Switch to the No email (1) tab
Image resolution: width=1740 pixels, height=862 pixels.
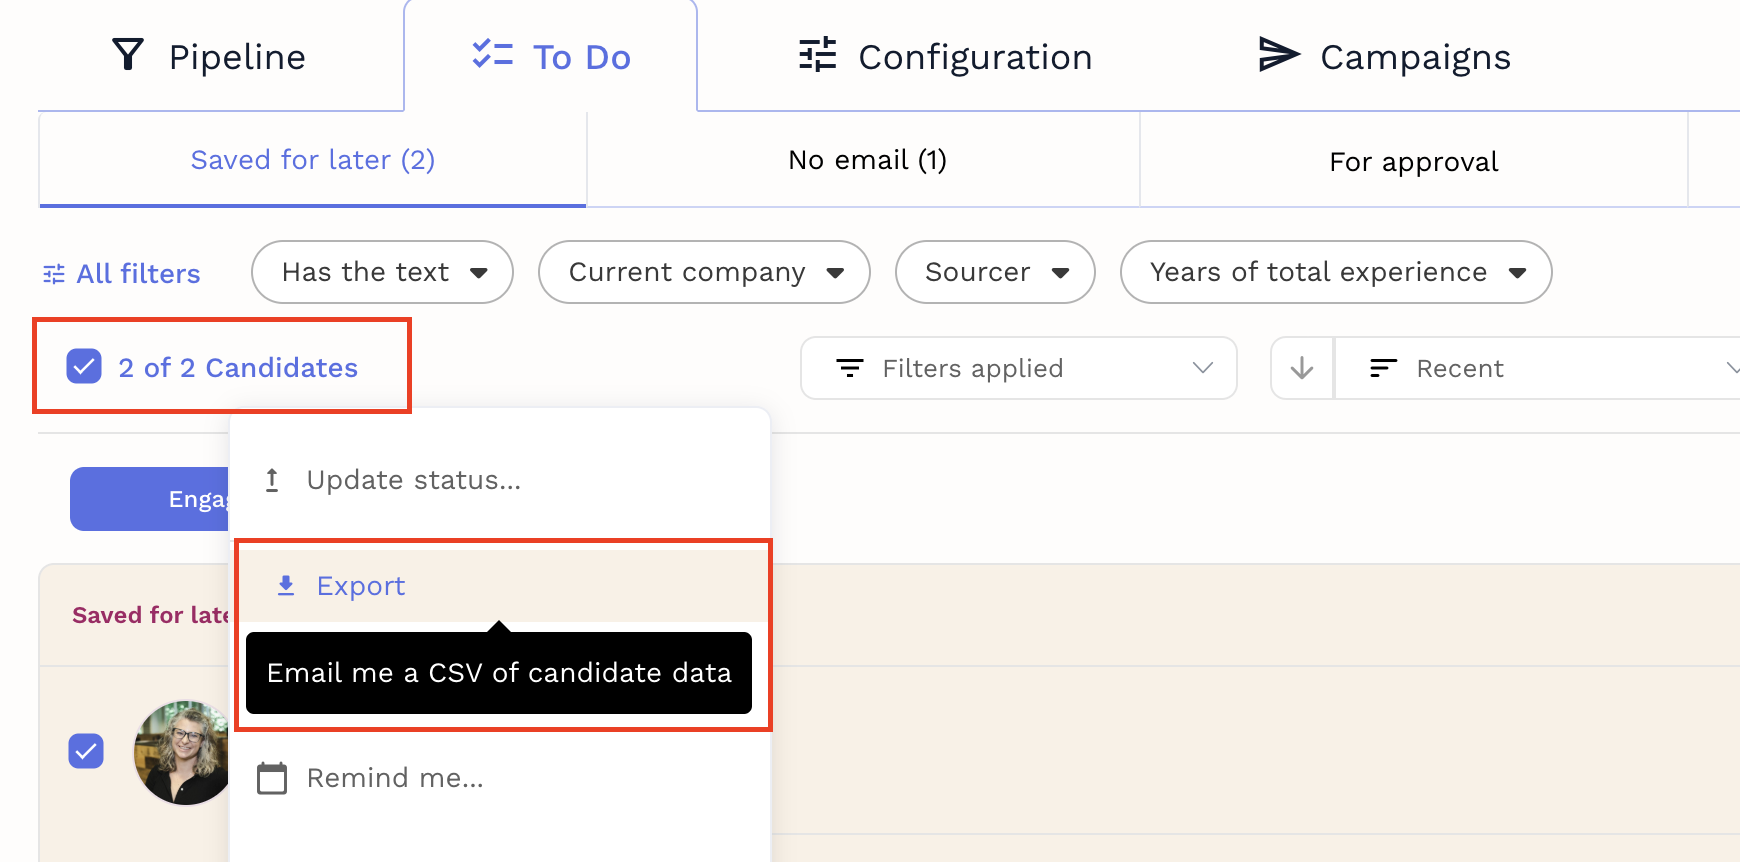(866, 161)
